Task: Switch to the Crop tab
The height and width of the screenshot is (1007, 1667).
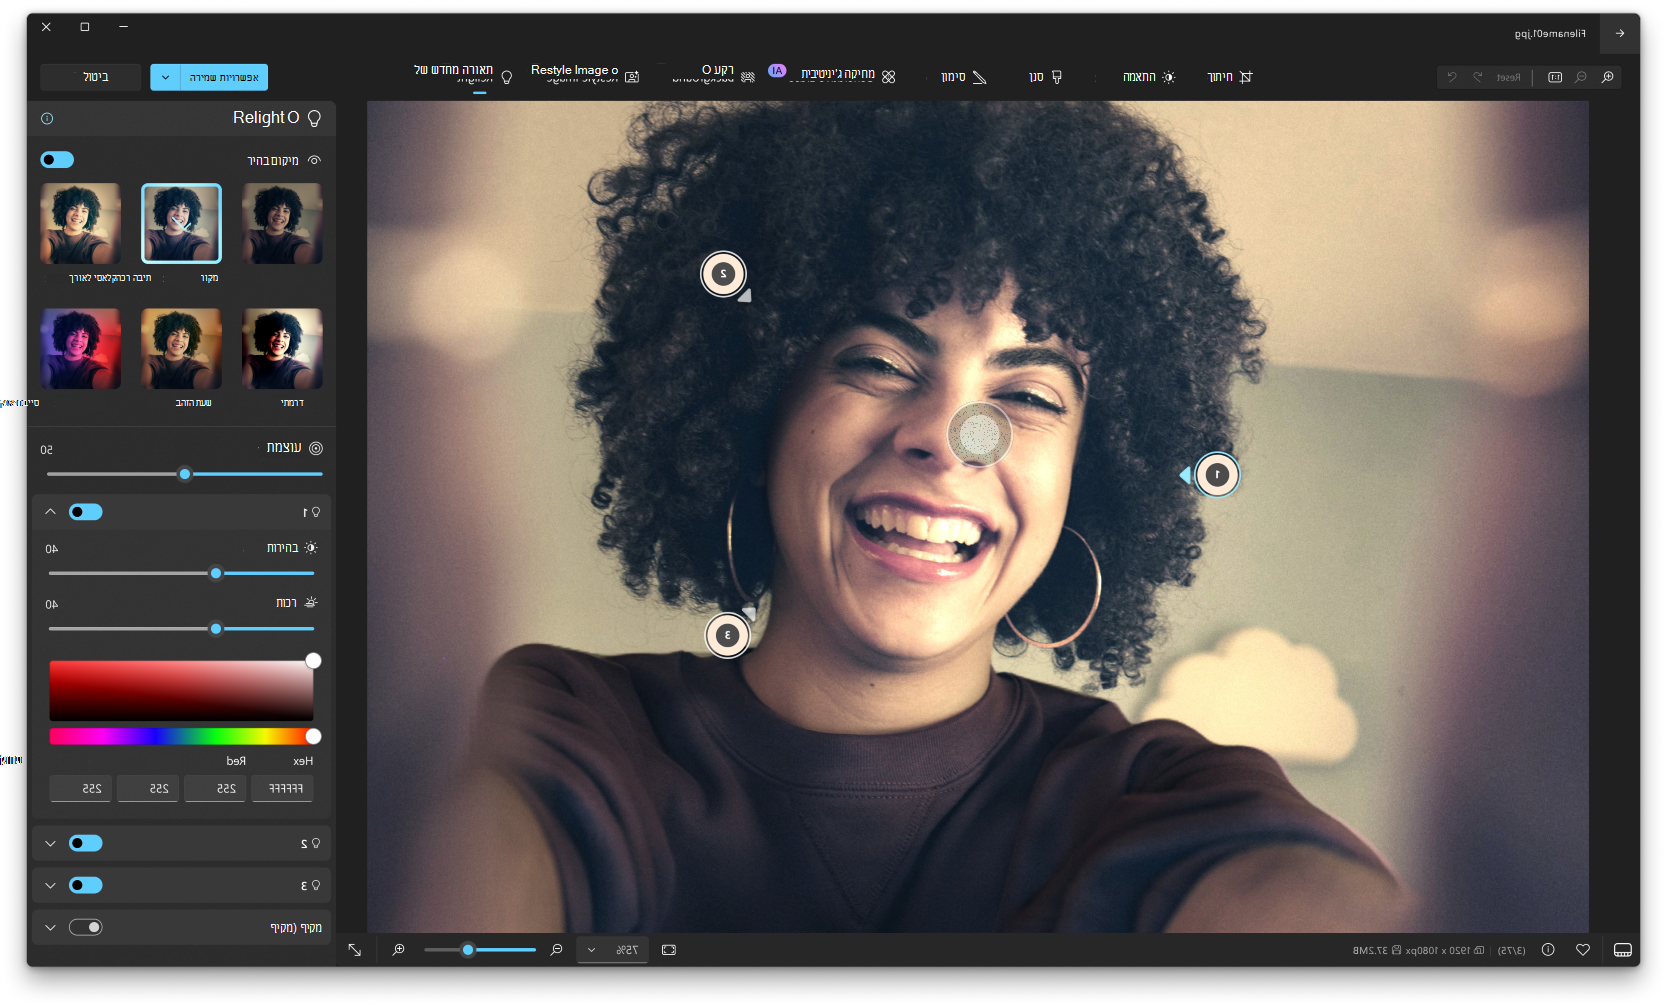Action: (1229, 77)
